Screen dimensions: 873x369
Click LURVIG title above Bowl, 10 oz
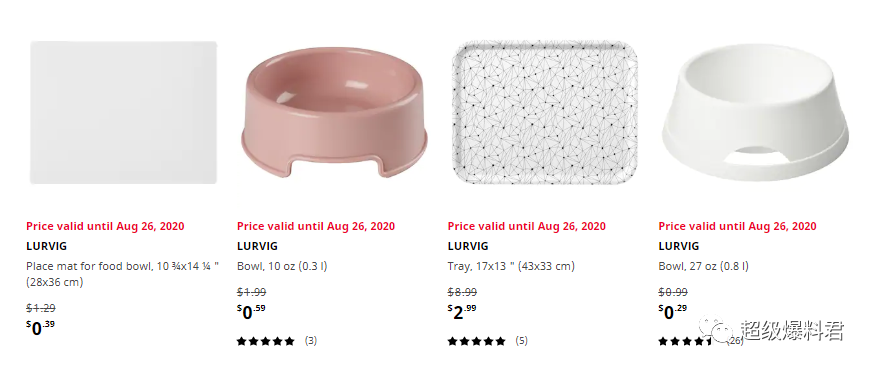(257, 246)
